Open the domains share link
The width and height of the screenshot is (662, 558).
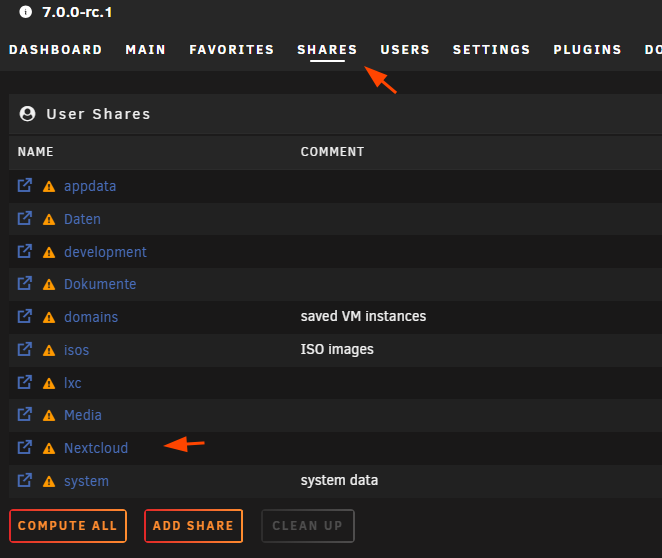pyautogui.click(x=91, y=317)
